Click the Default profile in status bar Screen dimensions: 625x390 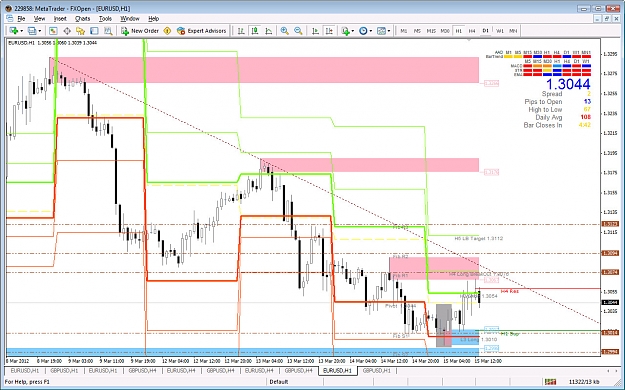[279, 382]
